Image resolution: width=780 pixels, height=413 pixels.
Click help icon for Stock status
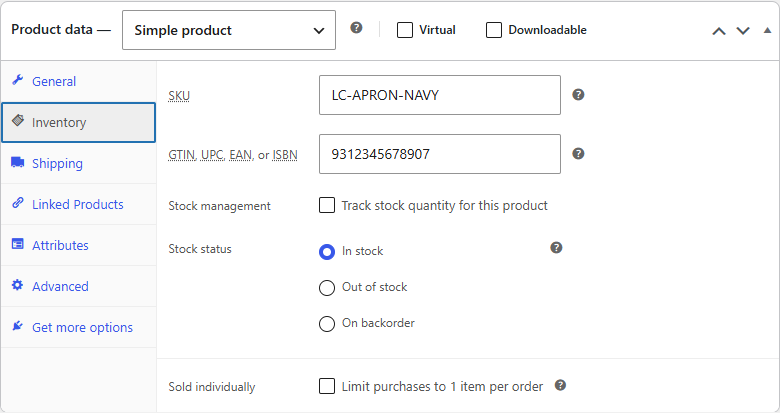pos(556,248)
